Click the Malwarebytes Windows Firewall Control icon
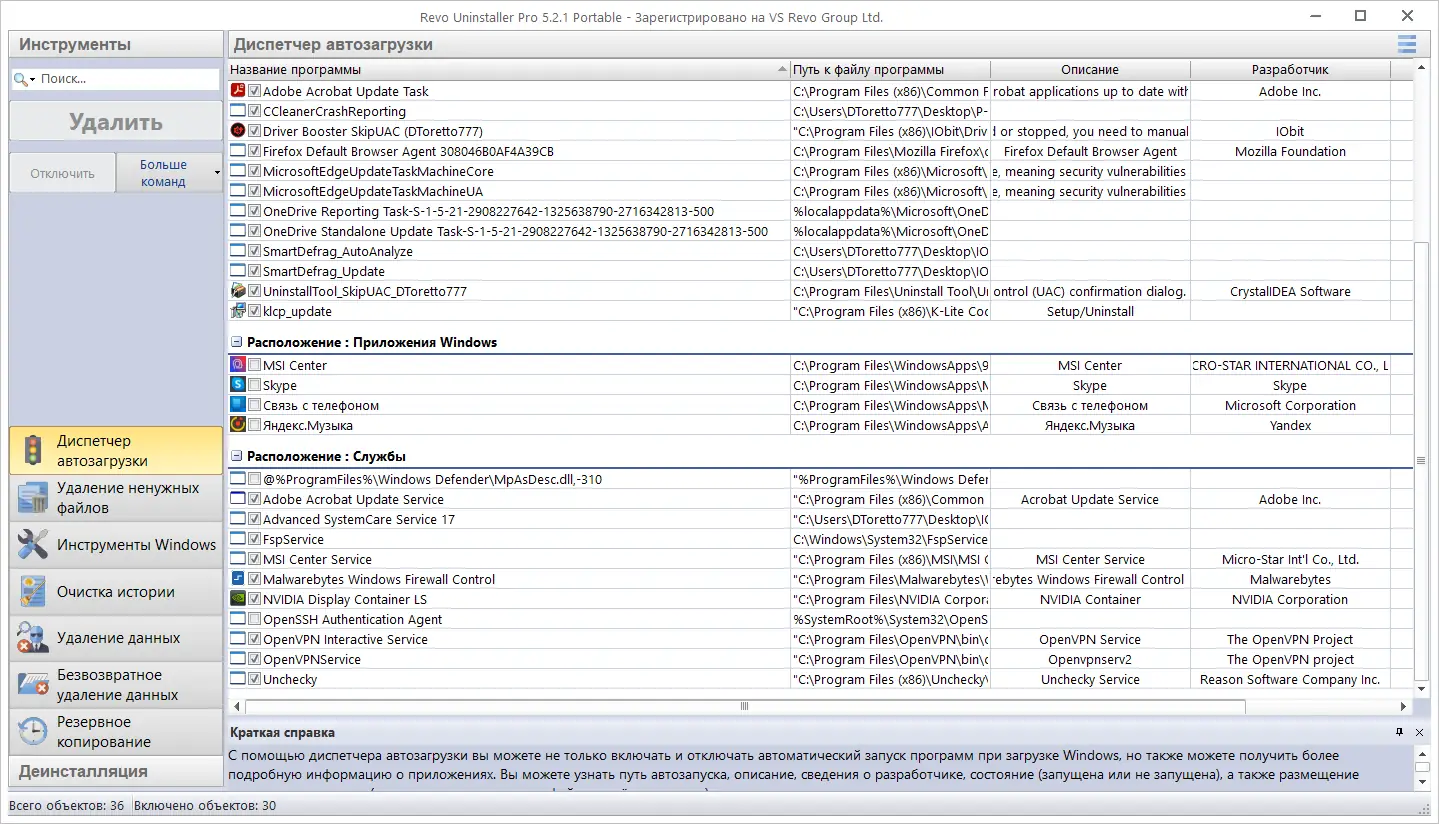The image size is (1439, 824). pos(238,579)
